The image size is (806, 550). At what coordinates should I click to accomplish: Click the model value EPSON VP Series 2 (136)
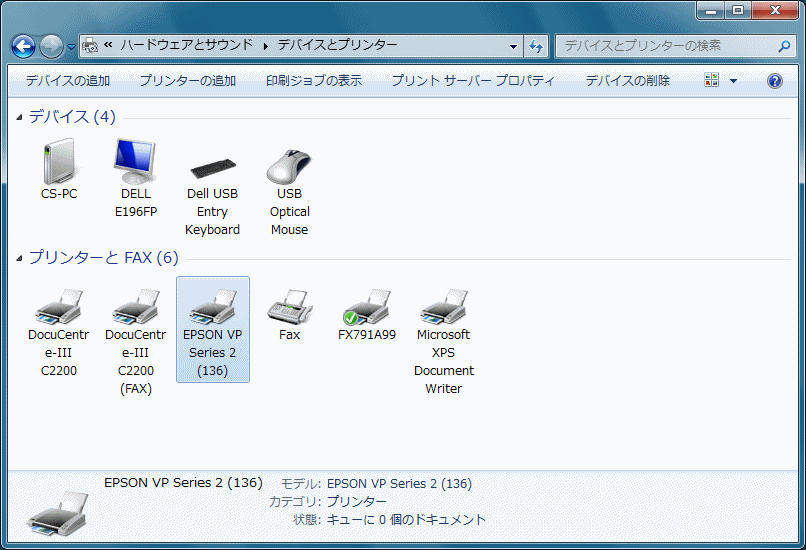[x=399, y=484]
